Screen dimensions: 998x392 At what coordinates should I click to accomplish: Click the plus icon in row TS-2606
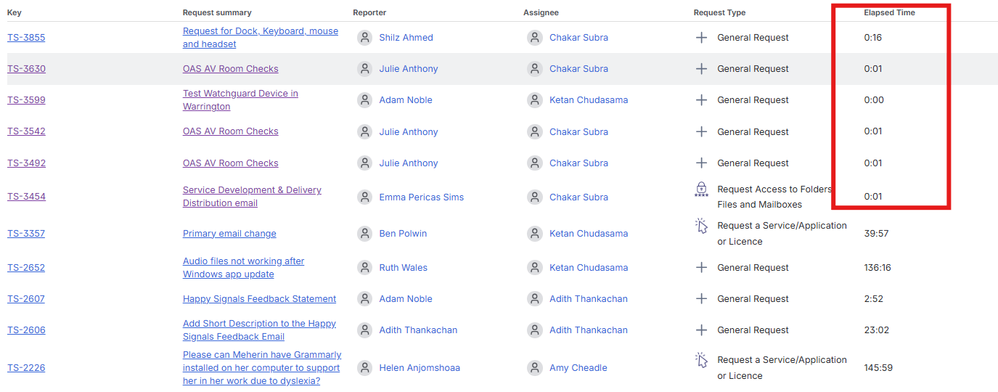pos(701,330)
